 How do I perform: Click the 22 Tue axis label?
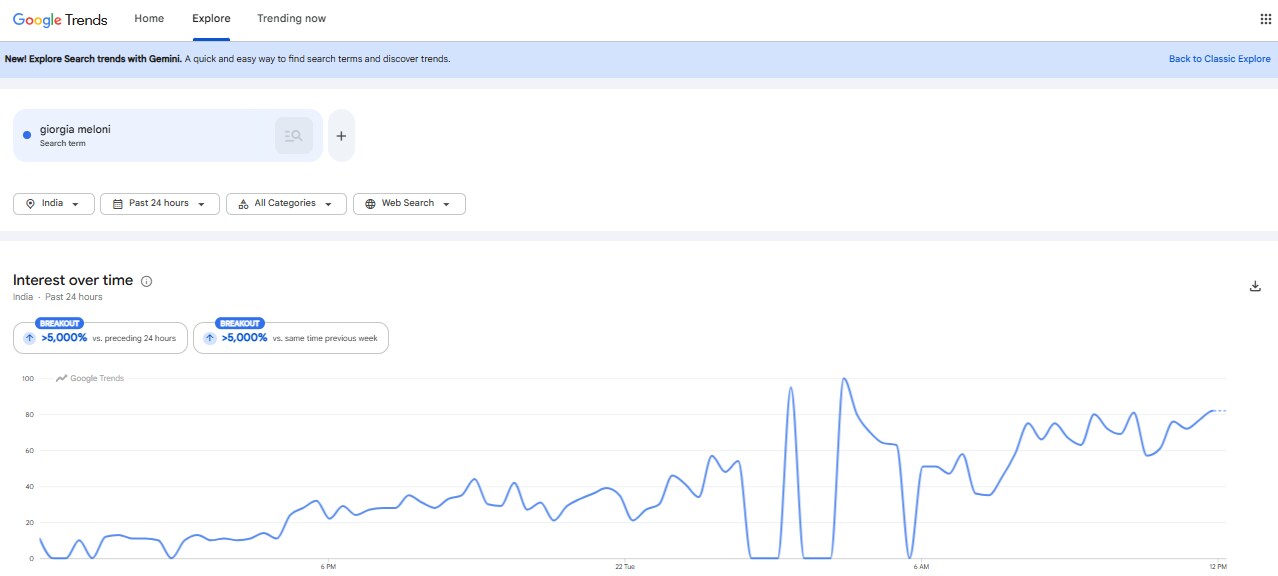tap(625, 568)
